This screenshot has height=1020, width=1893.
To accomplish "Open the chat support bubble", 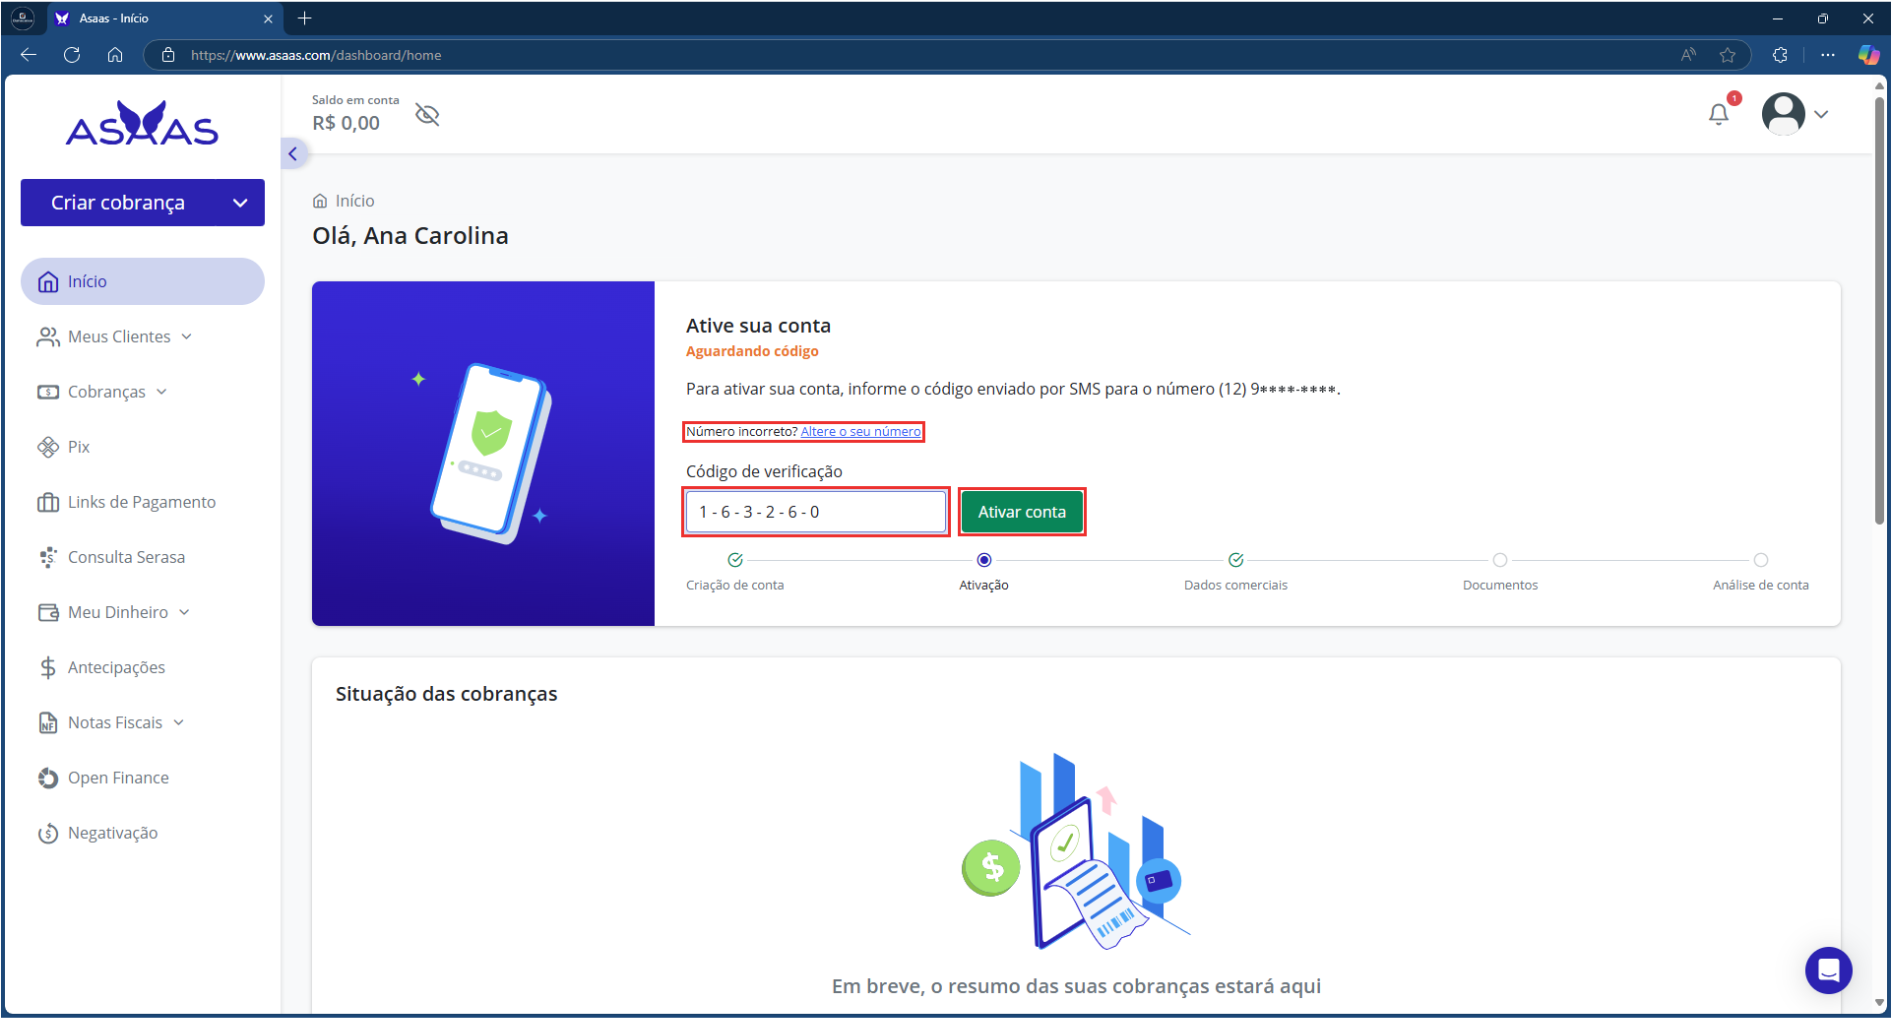I will pyautogui.click(x=1827, y=970).
